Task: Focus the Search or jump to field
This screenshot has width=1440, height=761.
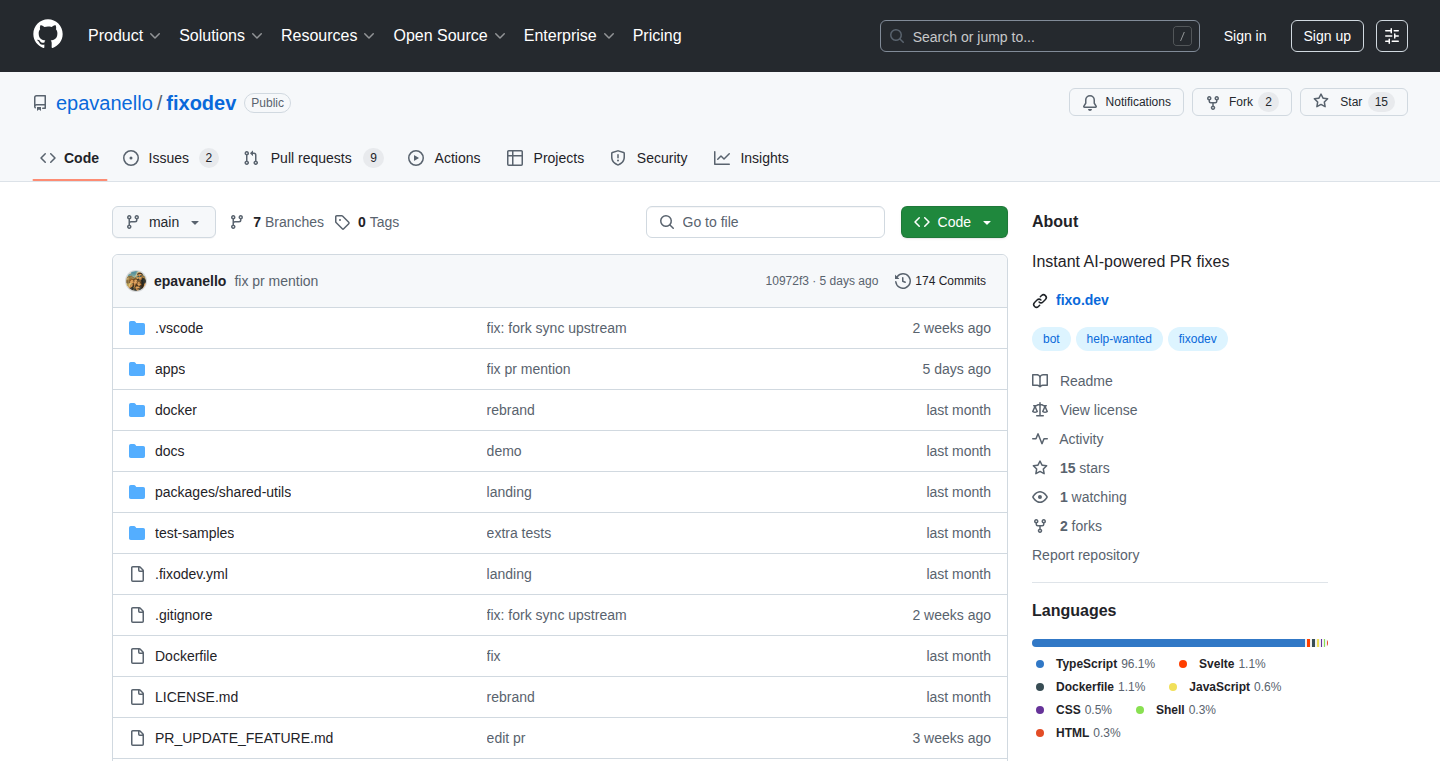Action: tap(1040, 36)
